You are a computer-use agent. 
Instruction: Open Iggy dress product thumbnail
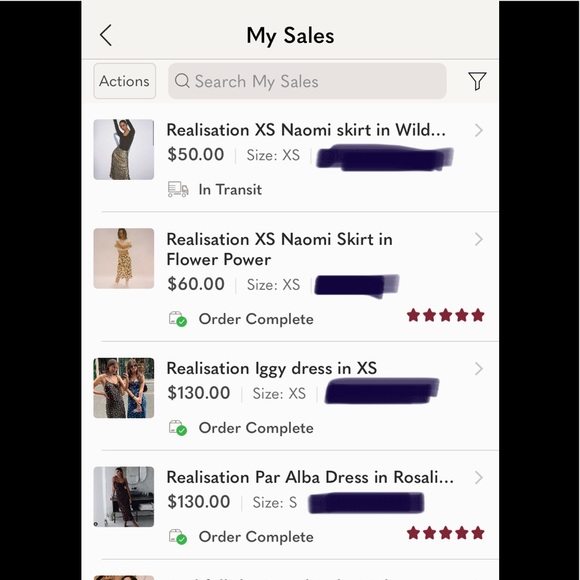click(x=124, y=388)
